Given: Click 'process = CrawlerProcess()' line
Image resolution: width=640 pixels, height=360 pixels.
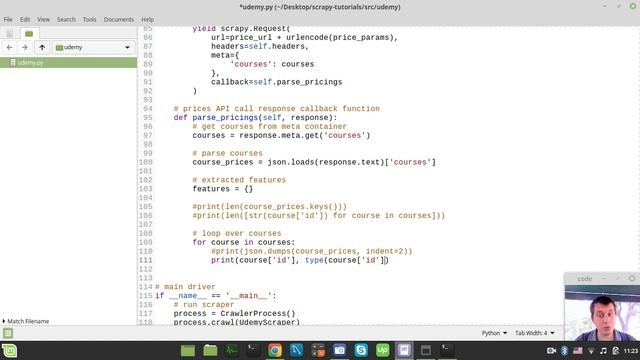Looking at the screenshot, I should (x=234, y=313).
